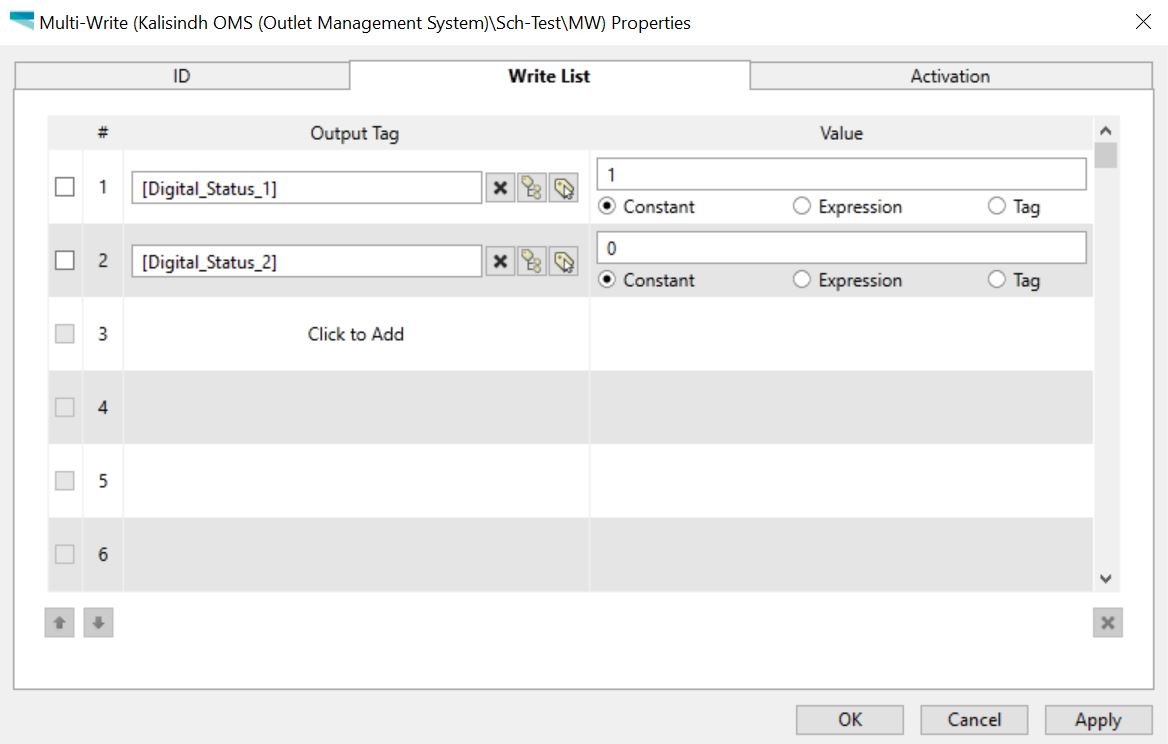Select Tag radio for Digital_Status_2
The height and width of the screenshot is (744, 1168).
click(997, 281)
